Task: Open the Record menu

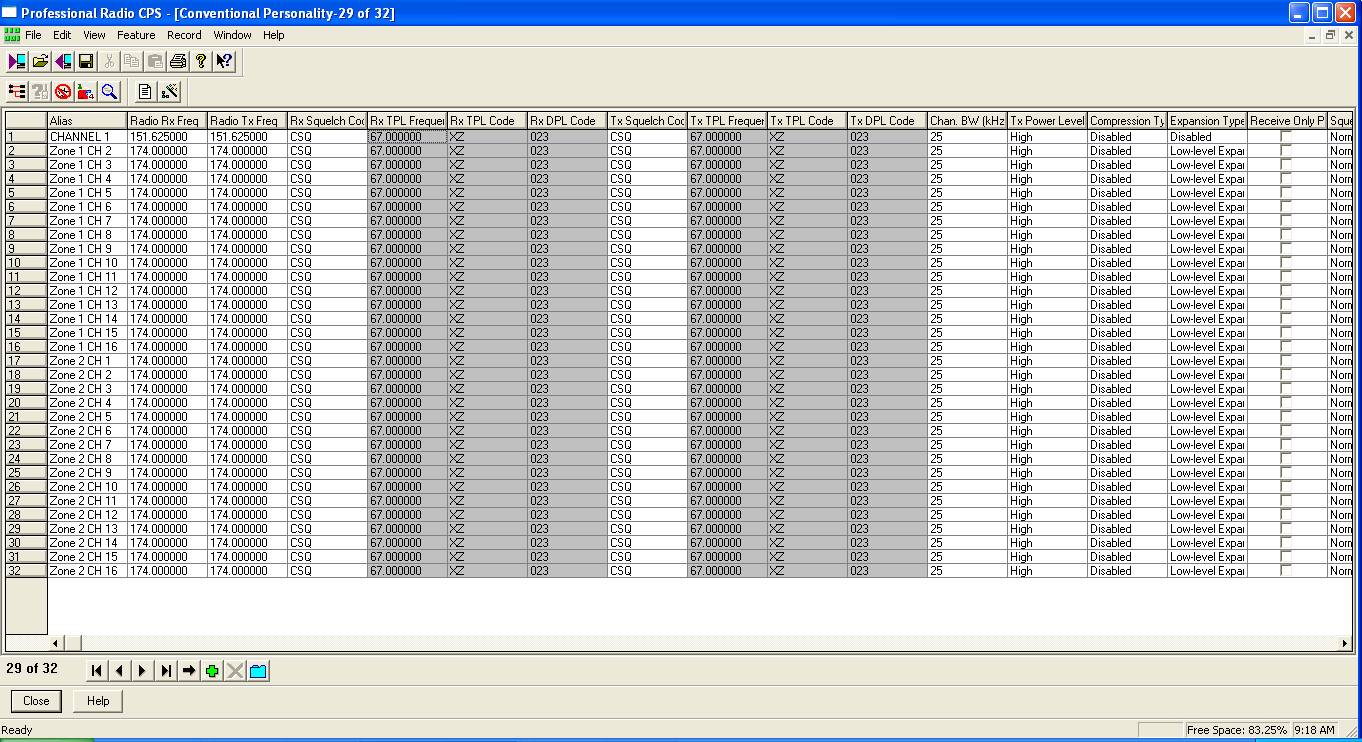Action: click(x=184, y=35)
